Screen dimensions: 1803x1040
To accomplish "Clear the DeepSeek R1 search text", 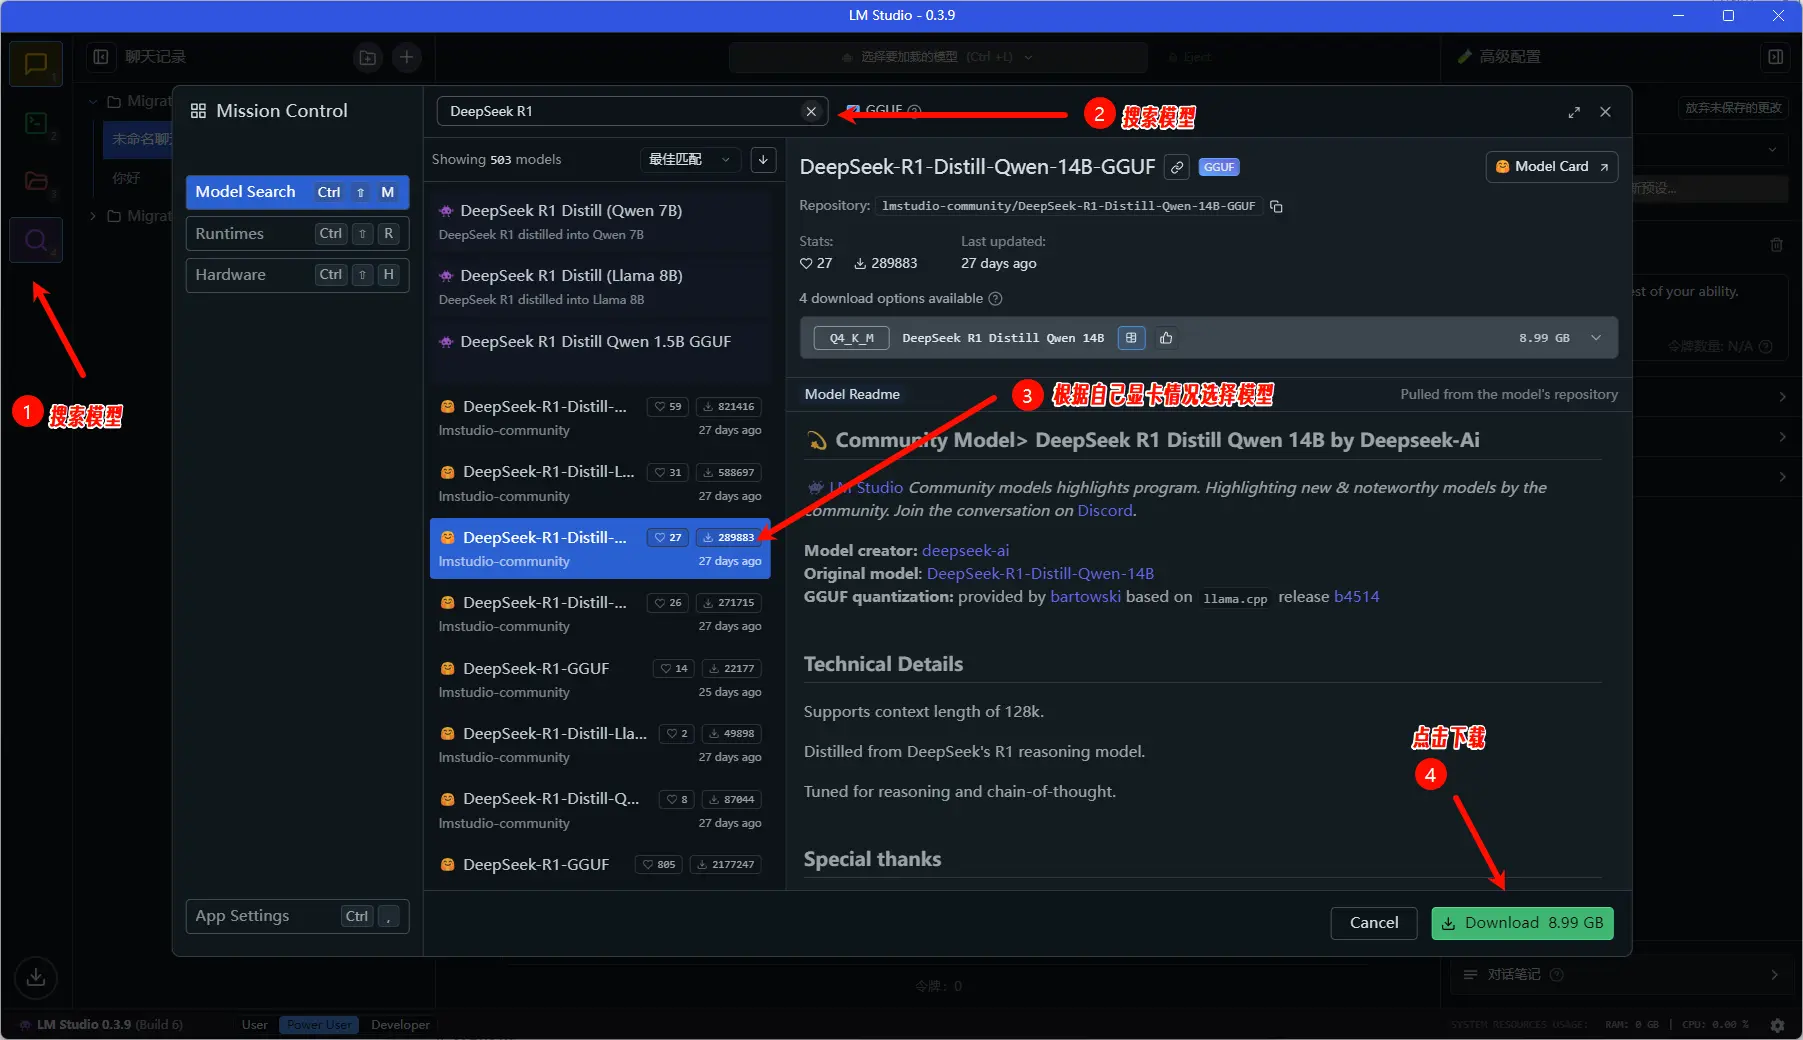I will [x=811, y=111].
